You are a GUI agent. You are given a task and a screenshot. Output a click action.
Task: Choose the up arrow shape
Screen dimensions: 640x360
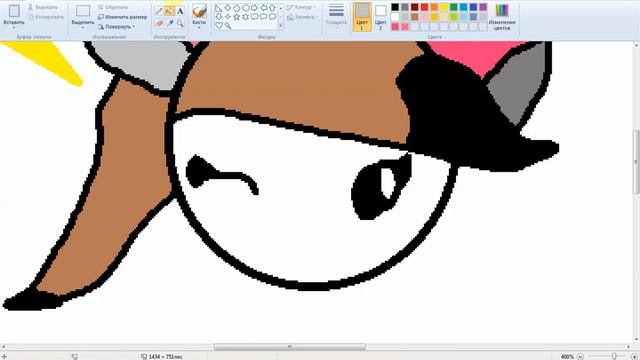[x=272, y=8]
